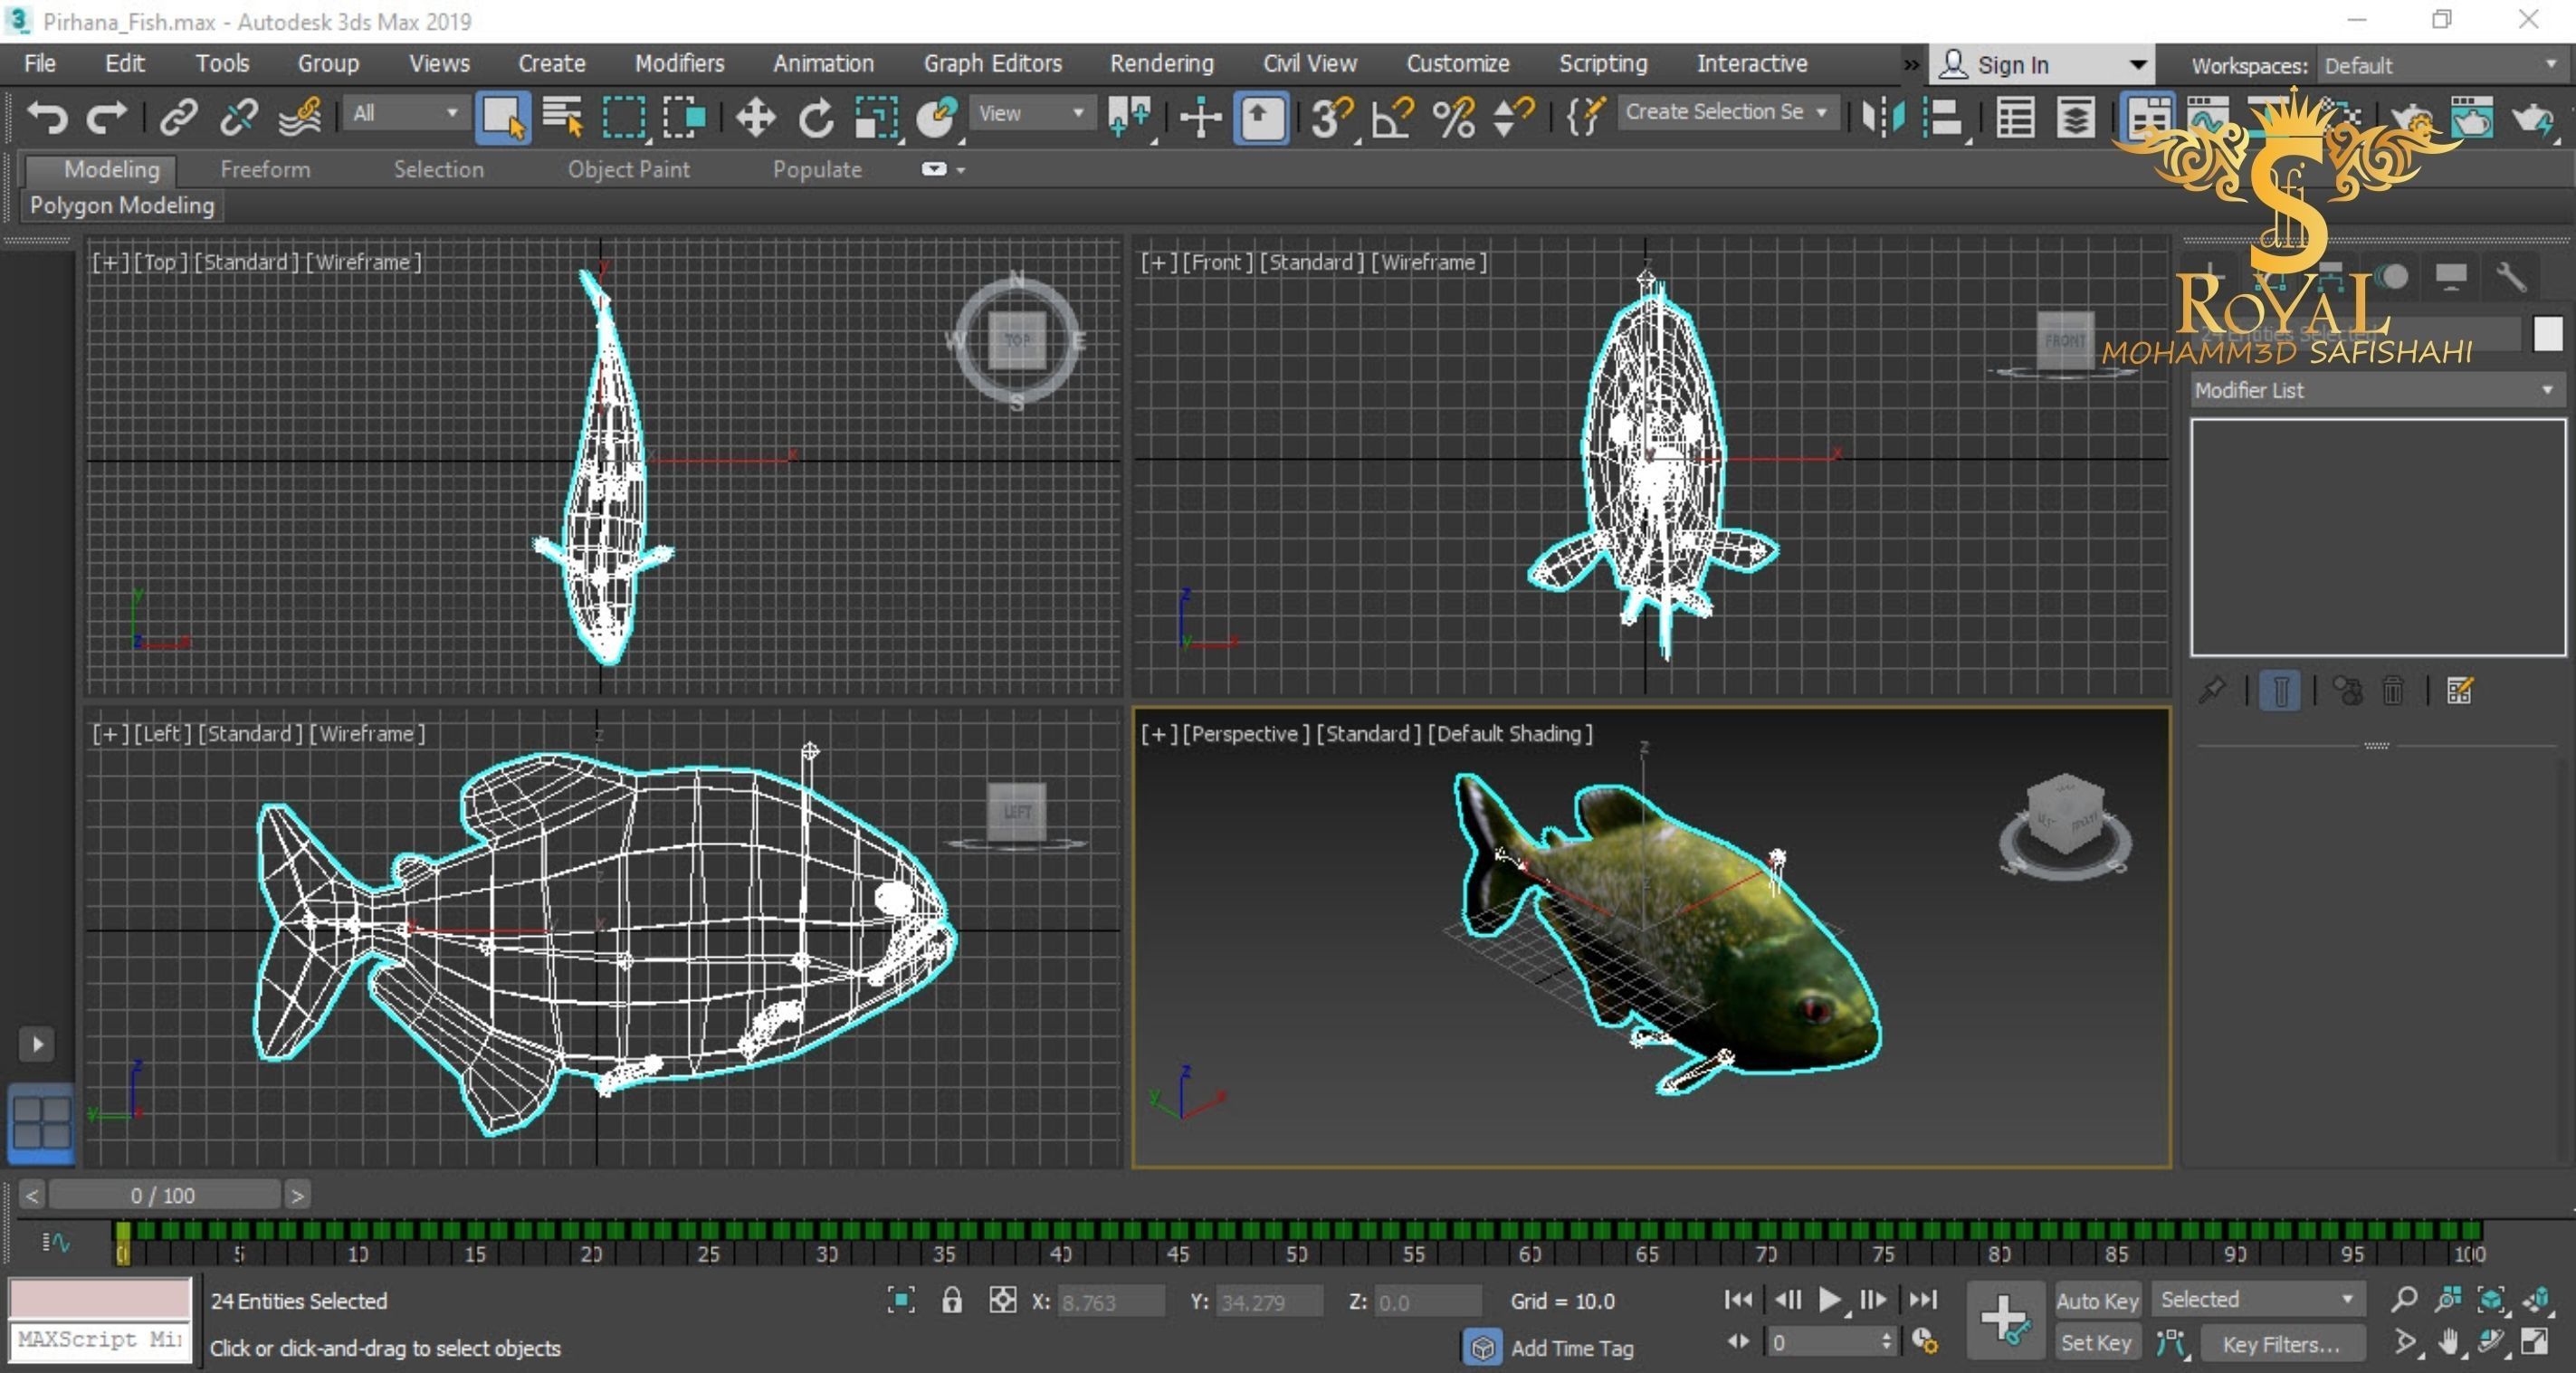Viewport: 2576px width, 1373px height.
Task: Toggle Absolute/Offset transform mode icon
Action: [1002, 1299]
